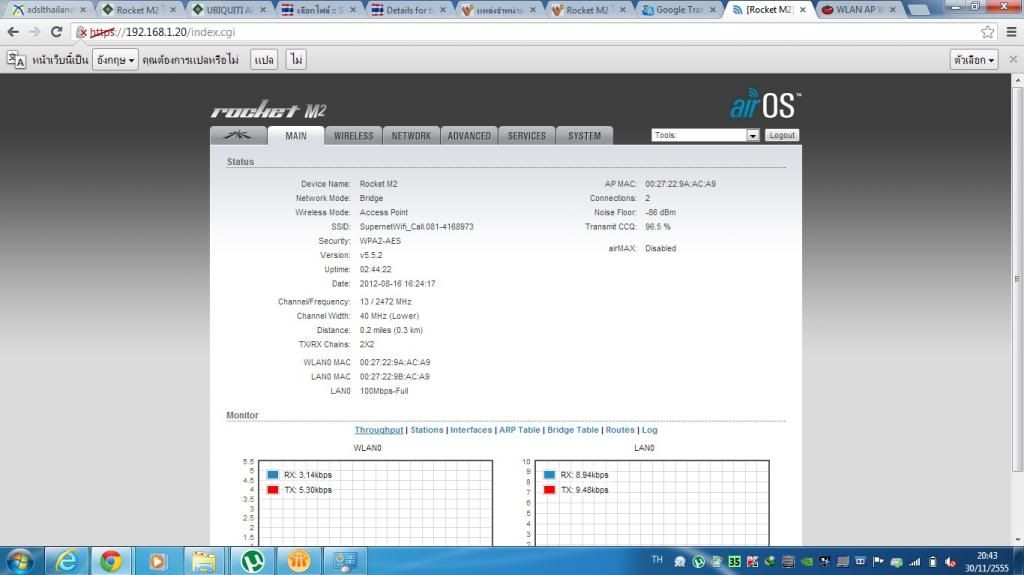Viewport: 1024px width, 575px height.
Task: Click the Logout button
Action: pyautogui.click(x=782, y=135)
